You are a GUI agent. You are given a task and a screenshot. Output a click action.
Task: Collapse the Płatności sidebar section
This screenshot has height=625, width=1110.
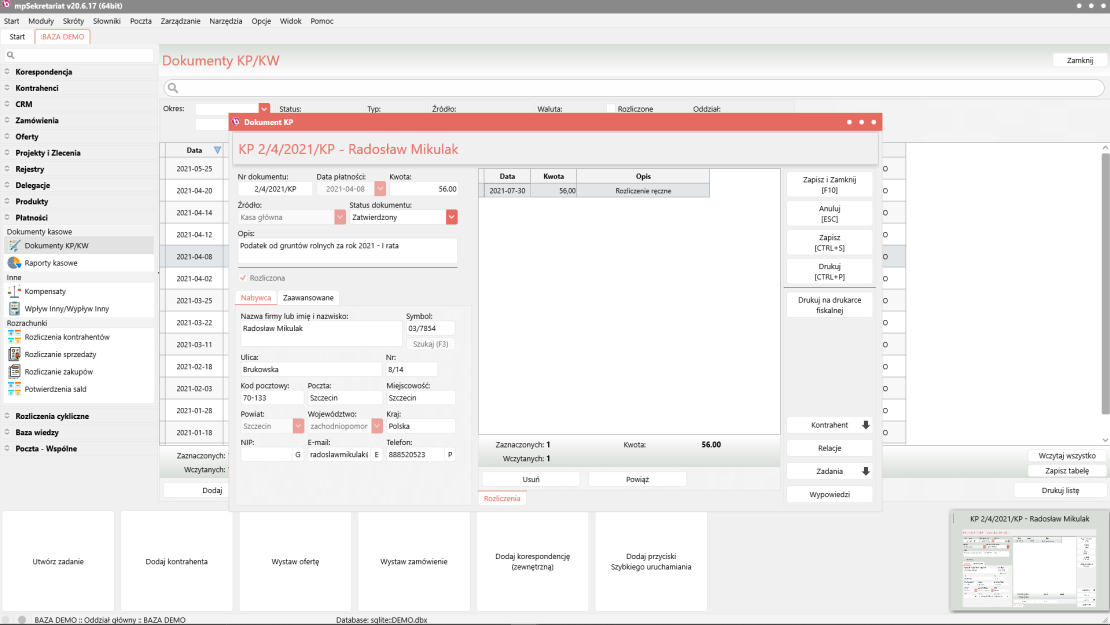7,217
